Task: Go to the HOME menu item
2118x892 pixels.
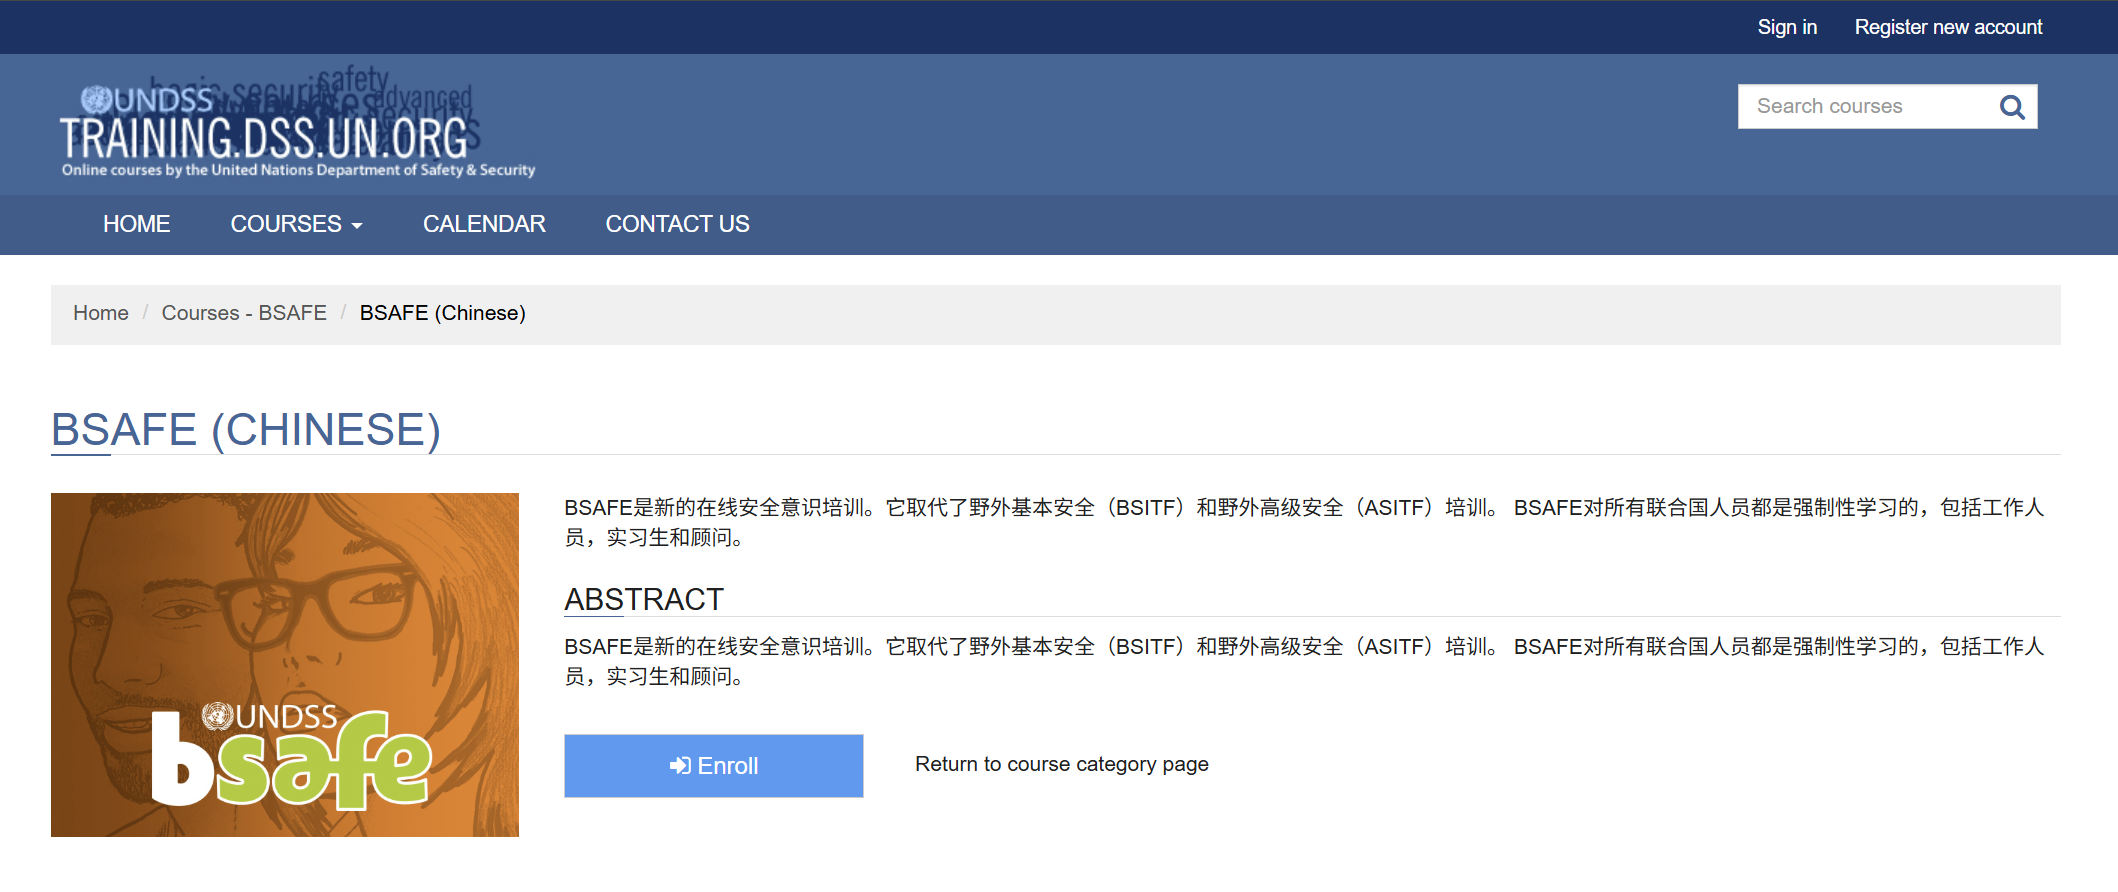Action: point(136,224)
